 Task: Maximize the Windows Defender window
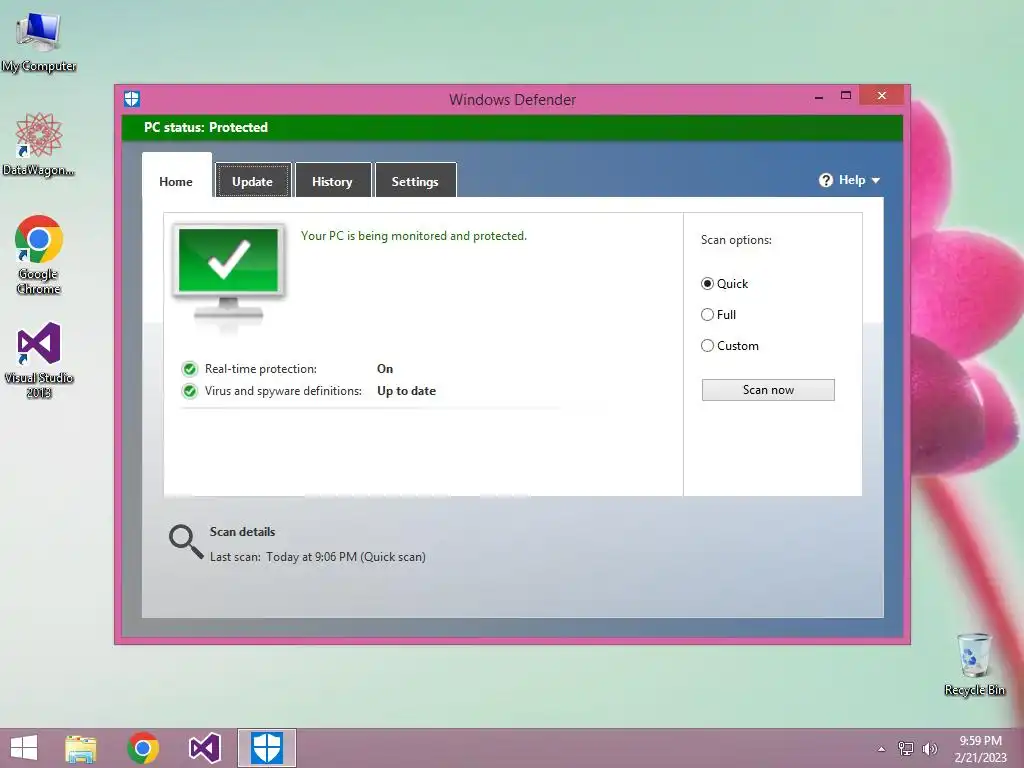[x=846, y=96]
